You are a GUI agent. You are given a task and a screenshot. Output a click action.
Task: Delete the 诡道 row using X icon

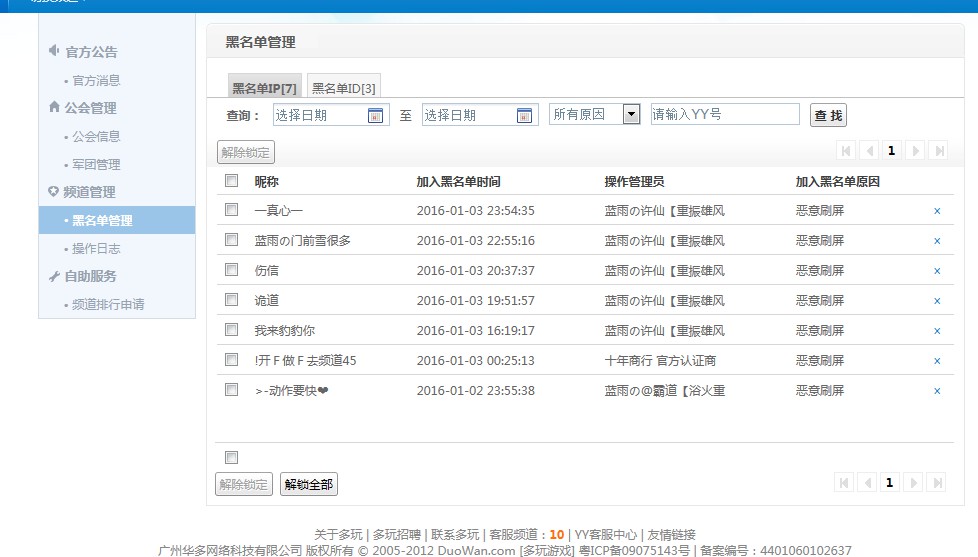pos(937,301)
